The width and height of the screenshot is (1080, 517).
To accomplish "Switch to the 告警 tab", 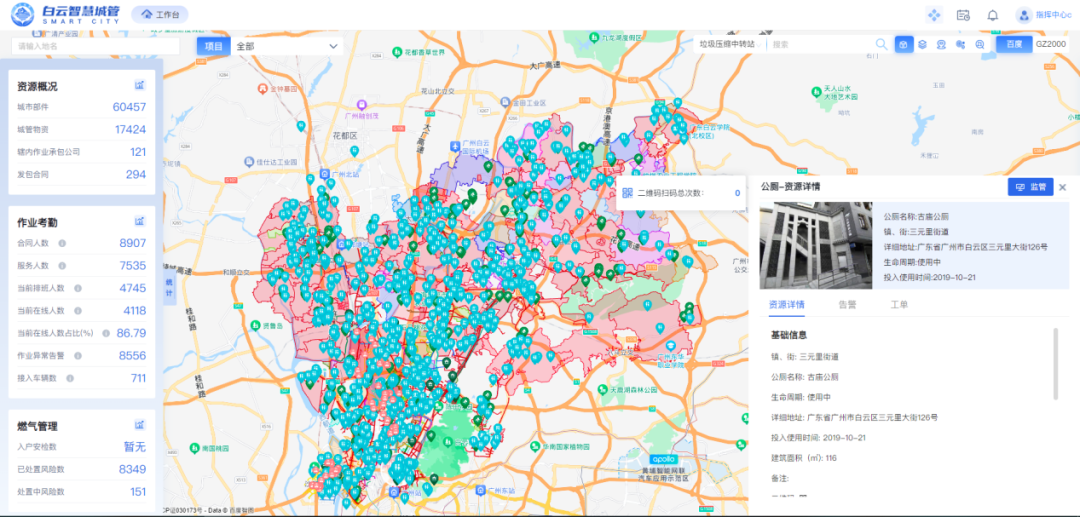I will coord(846,304).
